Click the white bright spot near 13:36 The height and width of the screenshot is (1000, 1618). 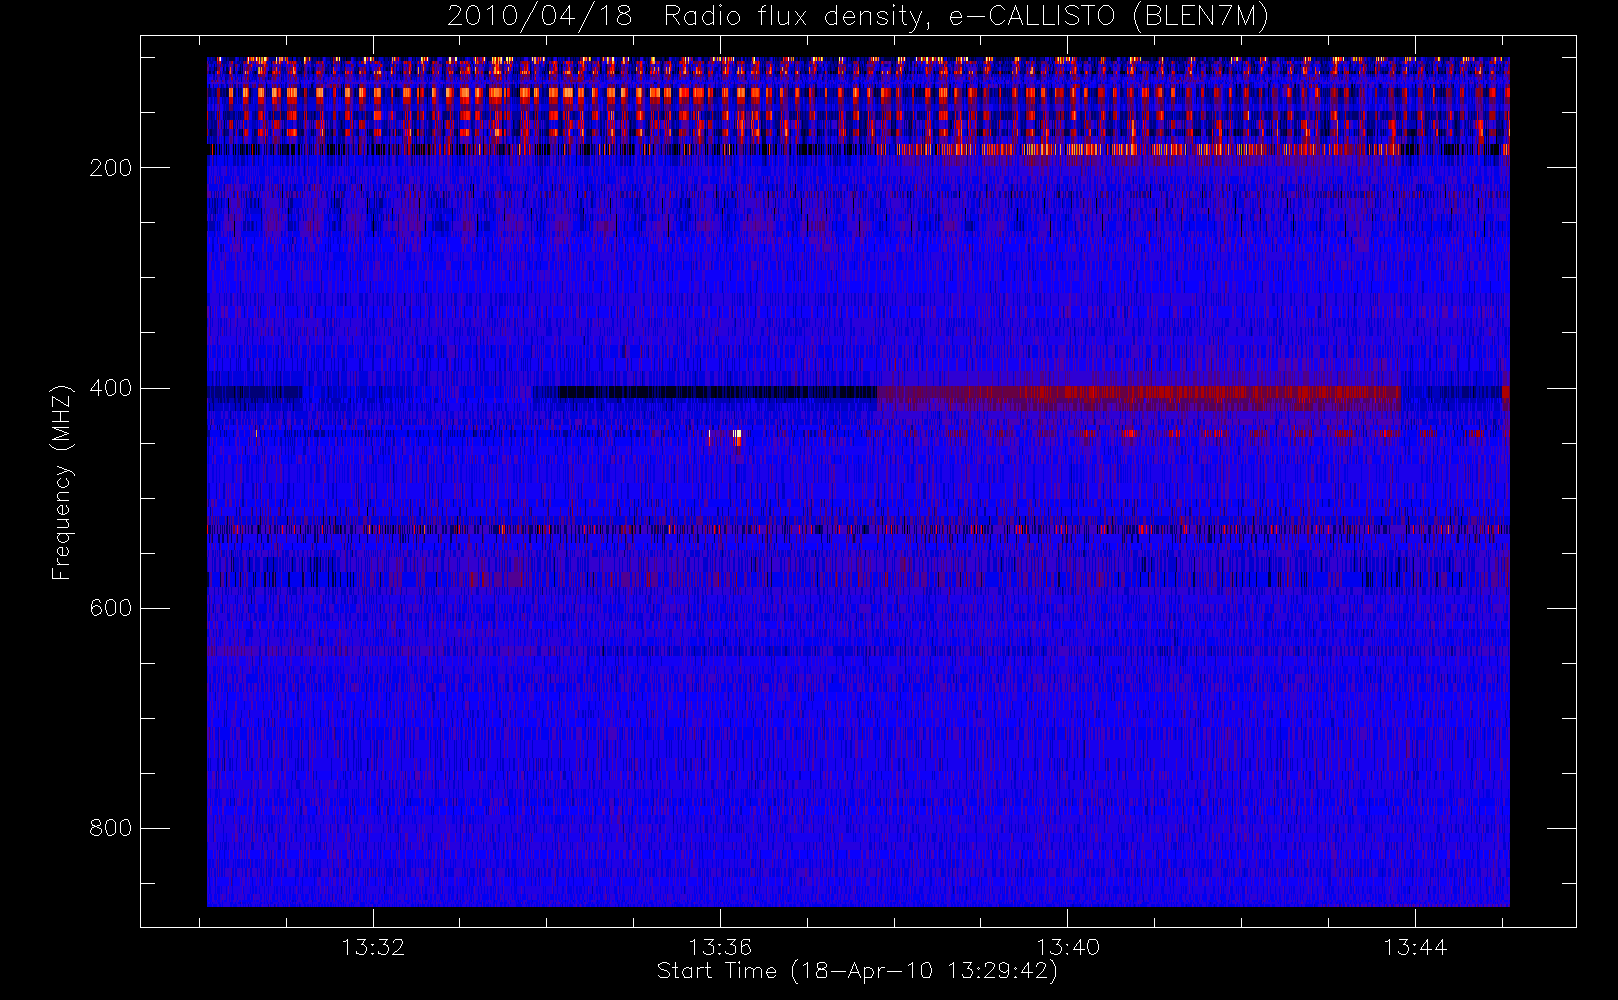[x=737, y=436]
